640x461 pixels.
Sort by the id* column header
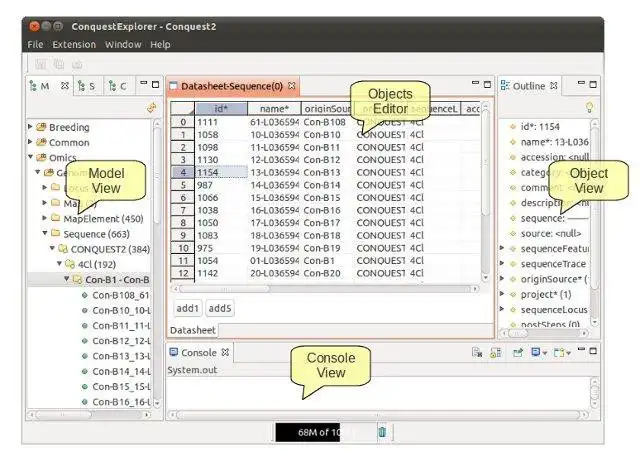tap(221, 109)
